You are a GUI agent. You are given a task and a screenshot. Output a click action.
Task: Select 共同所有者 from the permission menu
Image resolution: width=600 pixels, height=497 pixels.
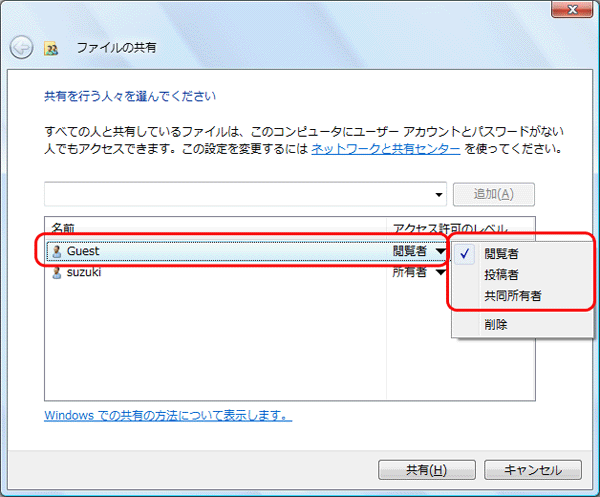[513, 296]
